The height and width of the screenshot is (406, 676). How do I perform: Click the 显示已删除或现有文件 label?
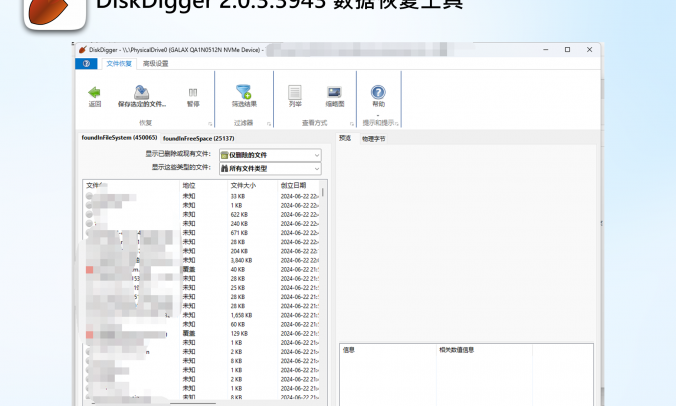178,153
